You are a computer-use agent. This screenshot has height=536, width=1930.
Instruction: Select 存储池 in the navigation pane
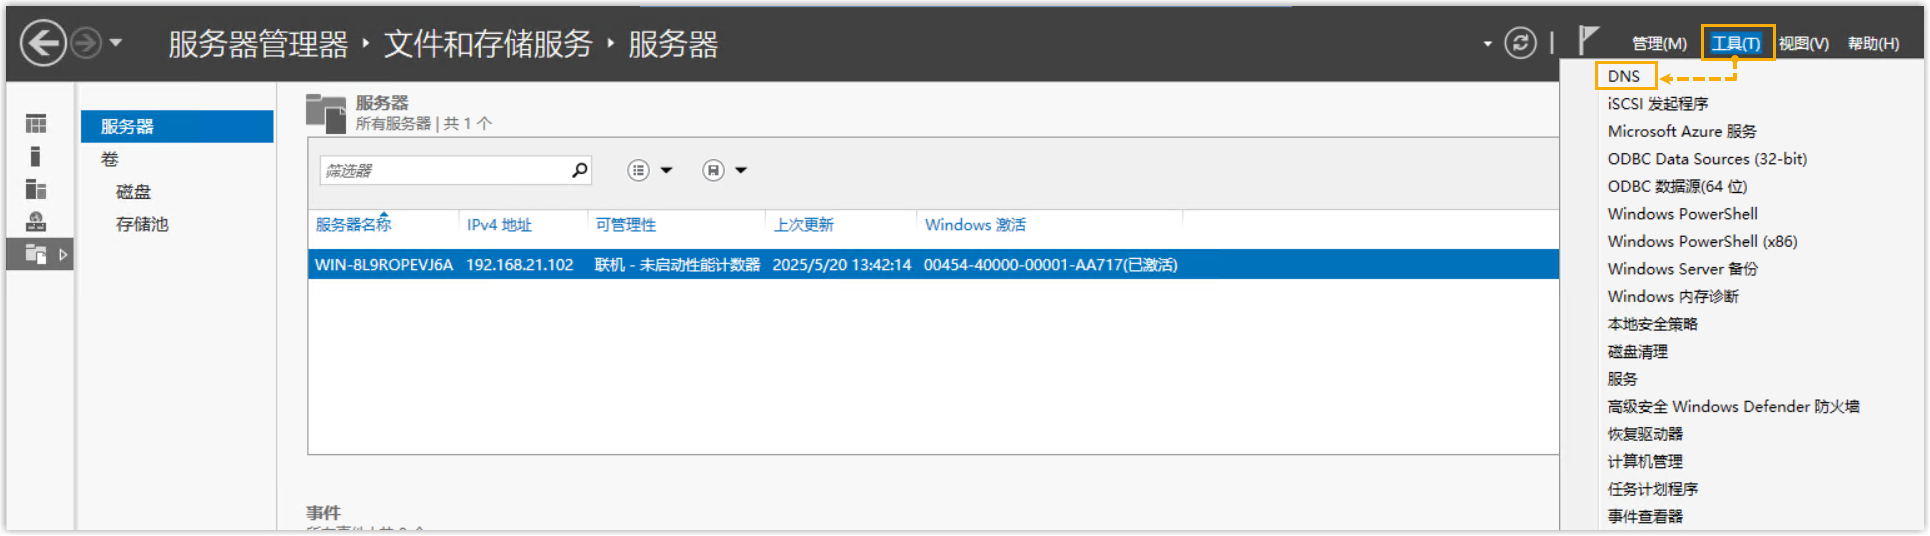142,224
